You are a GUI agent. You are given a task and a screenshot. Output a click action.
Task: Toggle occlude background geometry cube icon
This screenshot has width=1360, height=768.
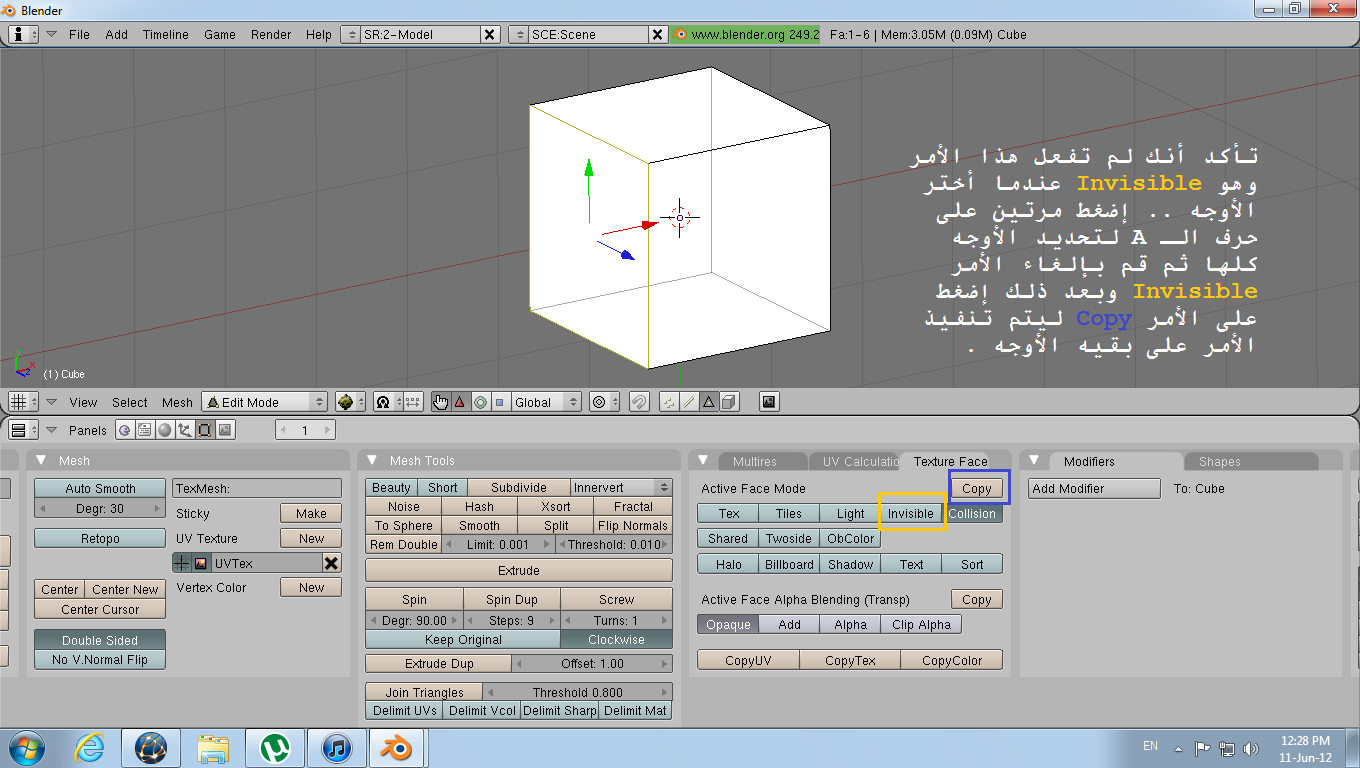coord(729,402)
